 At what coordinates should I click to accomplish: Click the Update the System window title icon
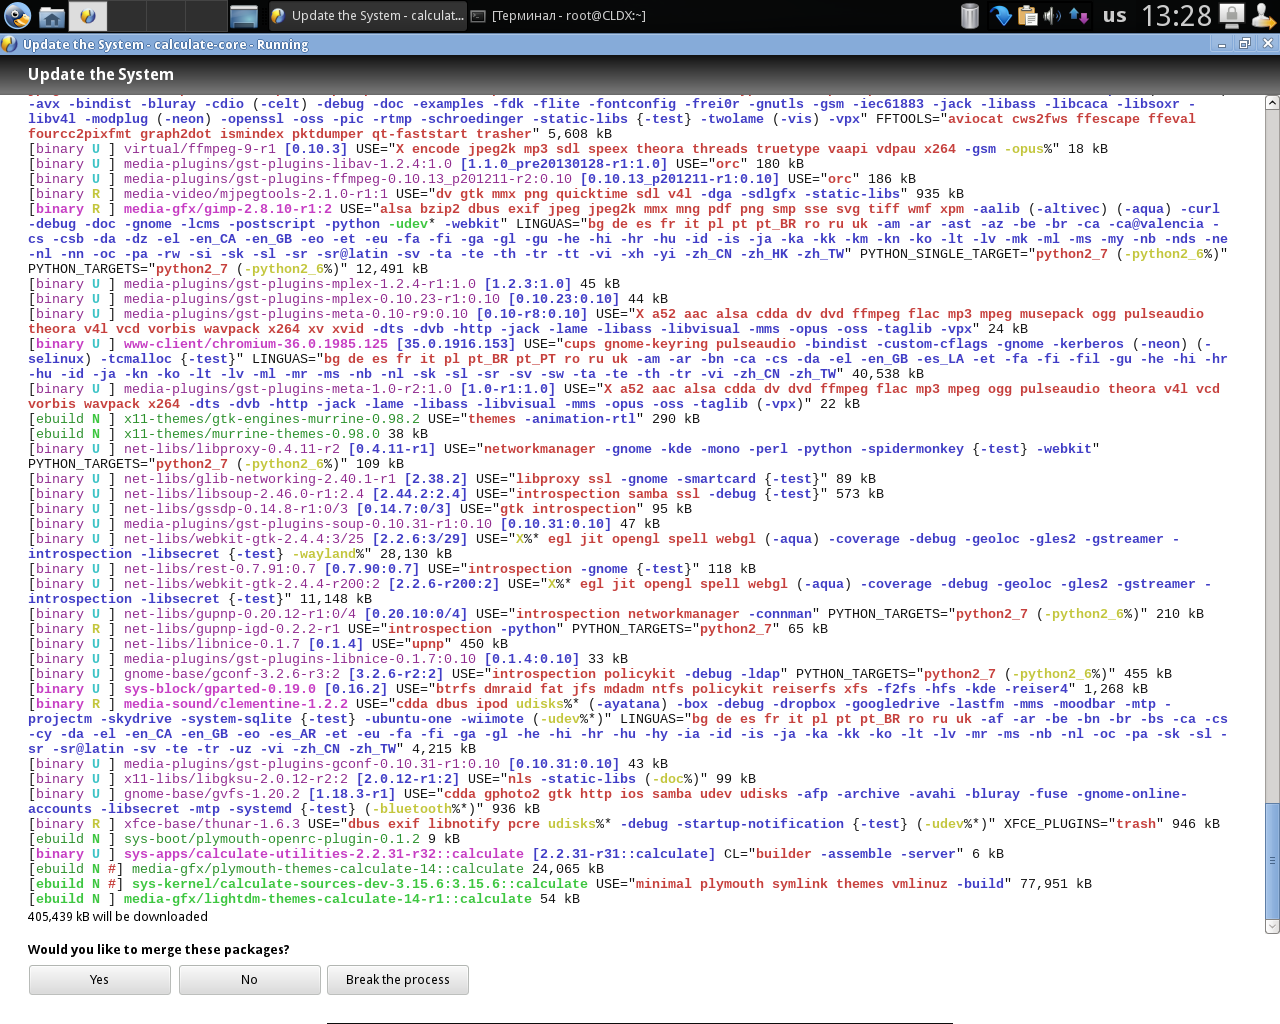click(9, 44)
